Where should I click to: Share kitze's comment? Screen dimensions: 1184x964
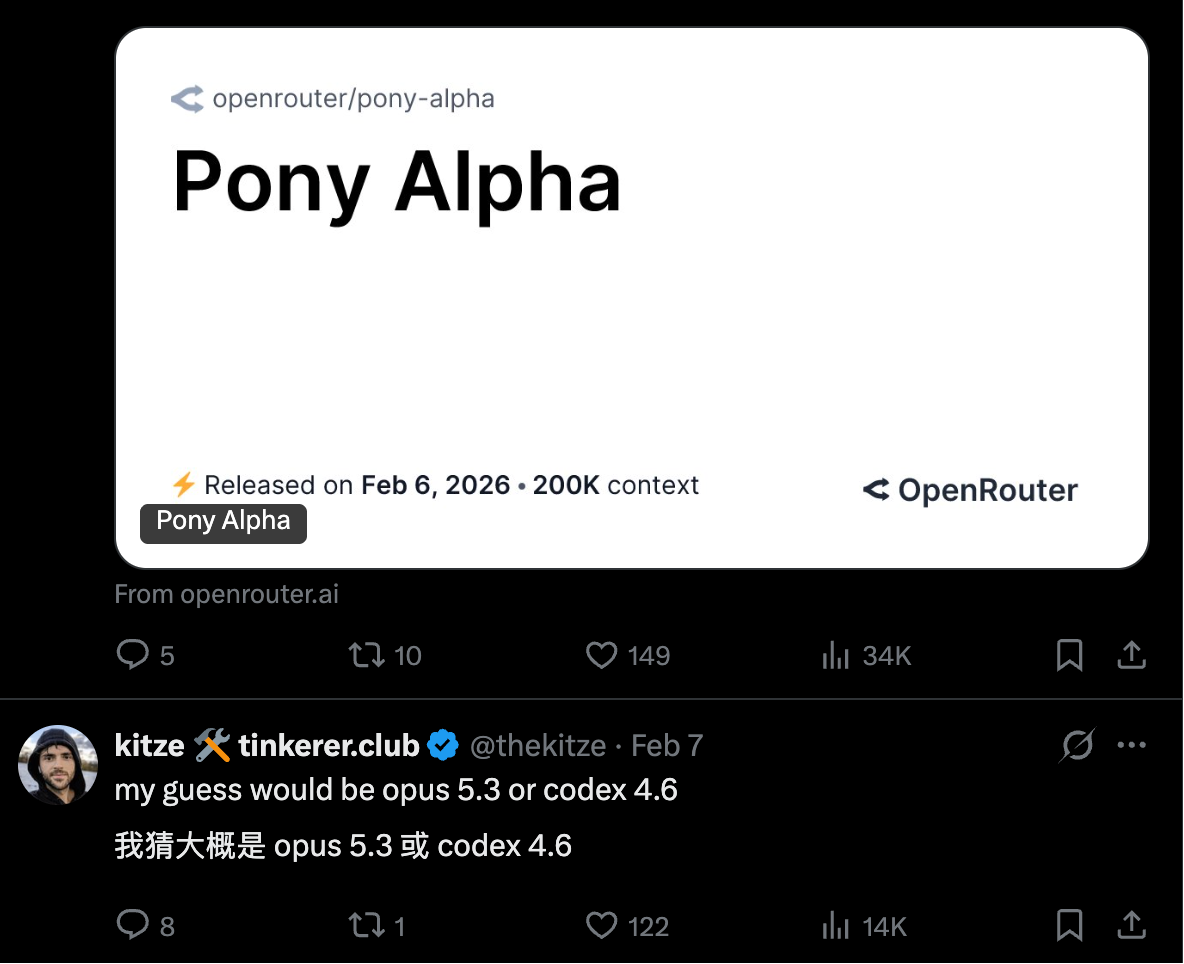[1130, 925]
